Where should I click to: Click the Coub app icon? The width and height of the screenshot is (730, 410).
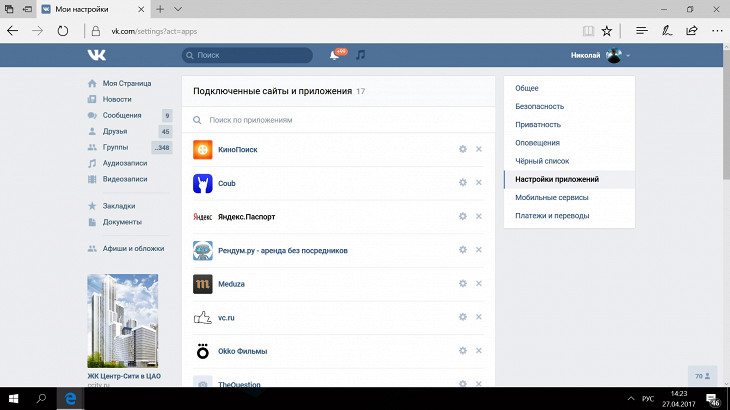pyautogui.click(x=203, y=183)
